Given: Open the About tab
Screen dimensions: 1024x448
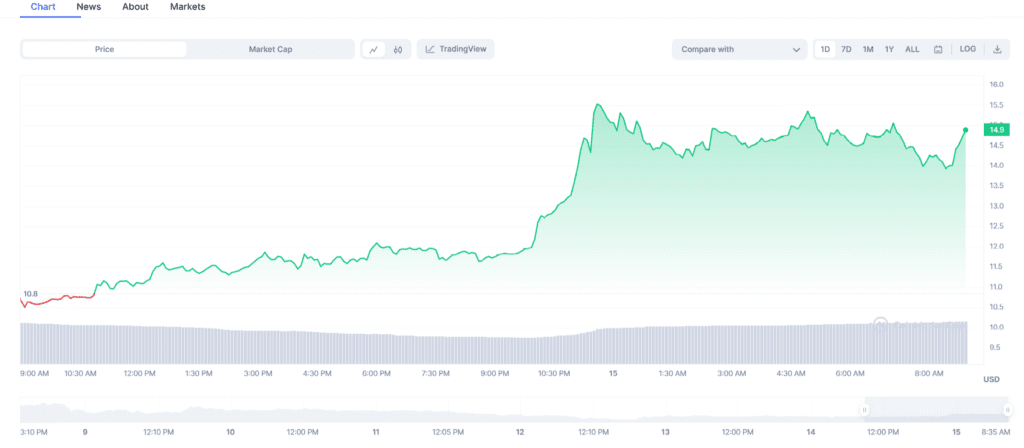Looking at the screenshot, I should (x=135, y=7).
